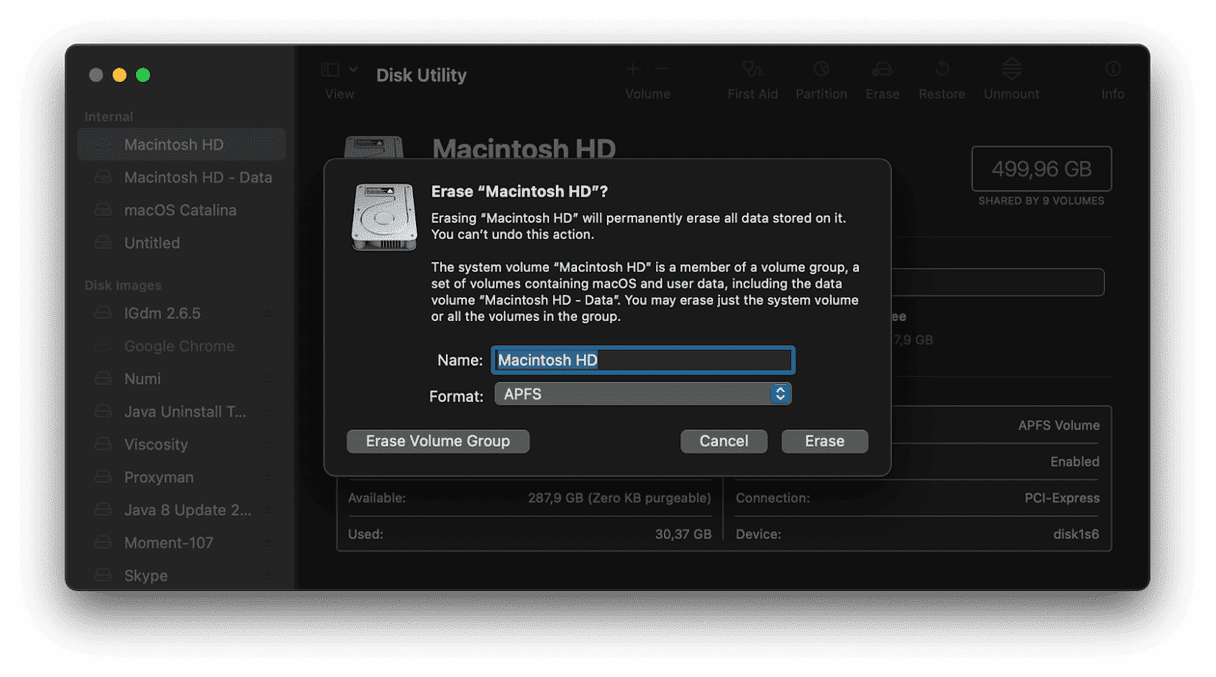The image size is (1216, 677).
Task: Click the Name text field
Action: coord(643,360)
